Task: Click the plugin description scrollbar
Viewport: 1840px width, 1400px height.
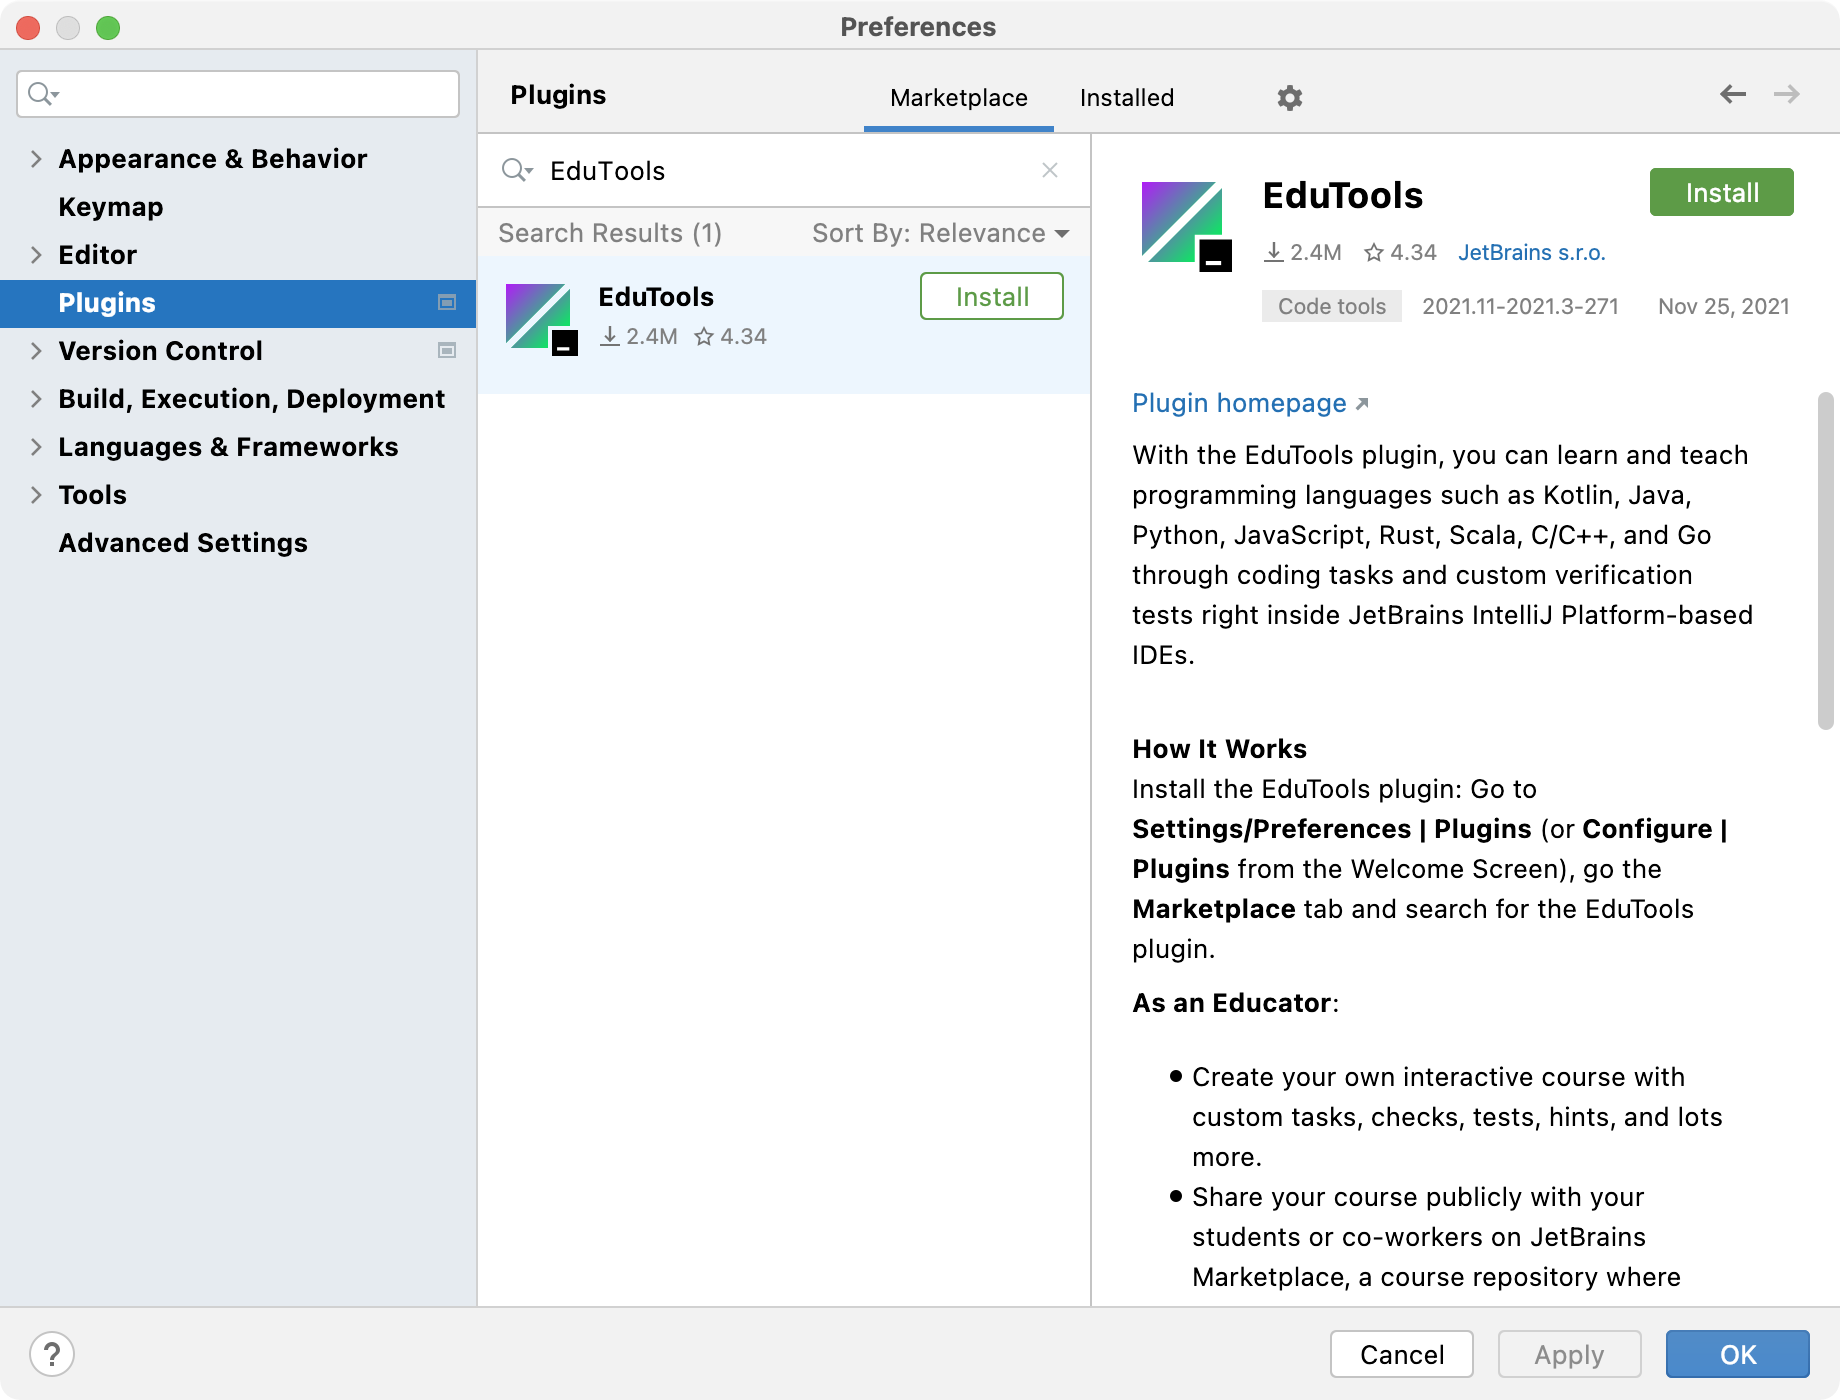Action: pyautogui.click(x=1826, y=561)
